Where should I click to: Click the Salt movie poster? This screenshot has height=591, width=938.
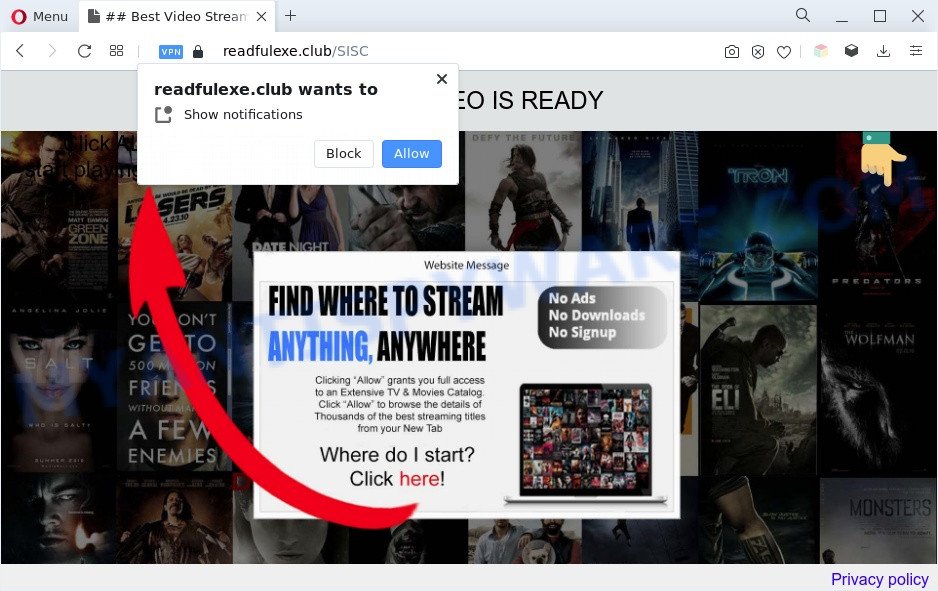coord(59,388)
